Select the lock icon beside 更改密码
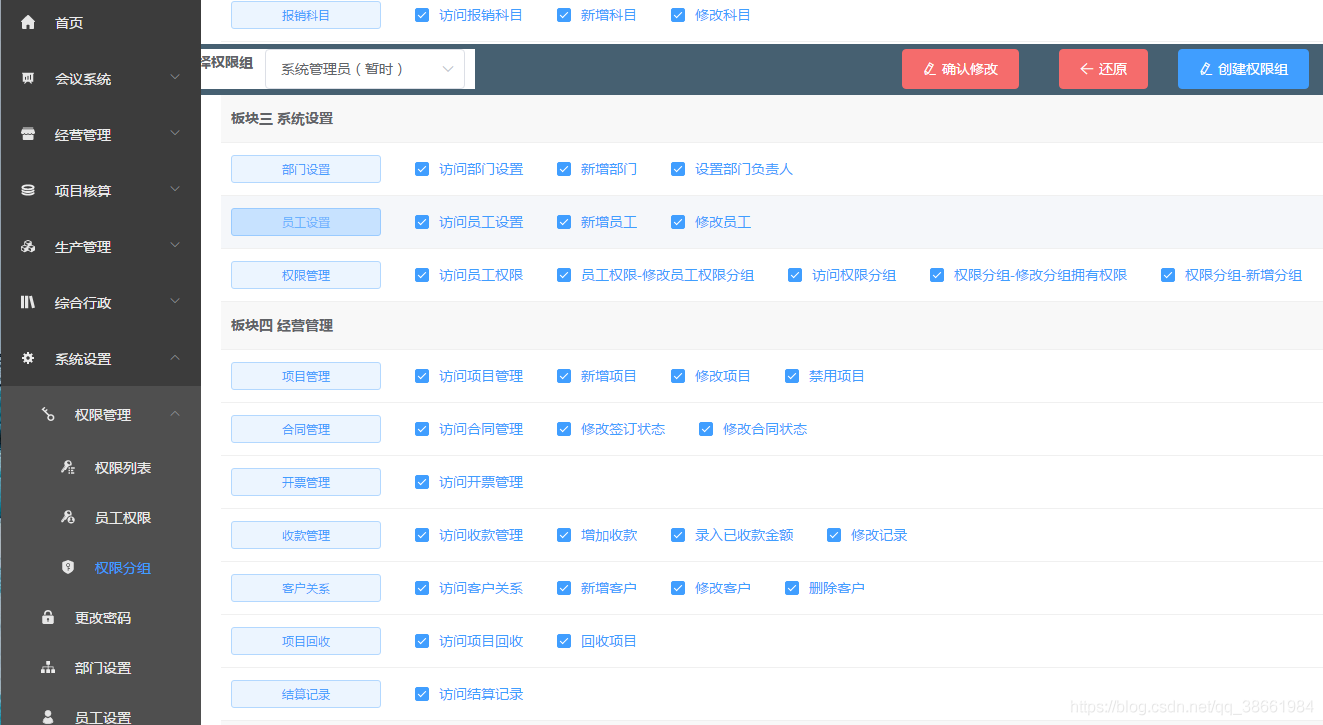This screenshot has height=725, width=1323. tap(47, 617)
